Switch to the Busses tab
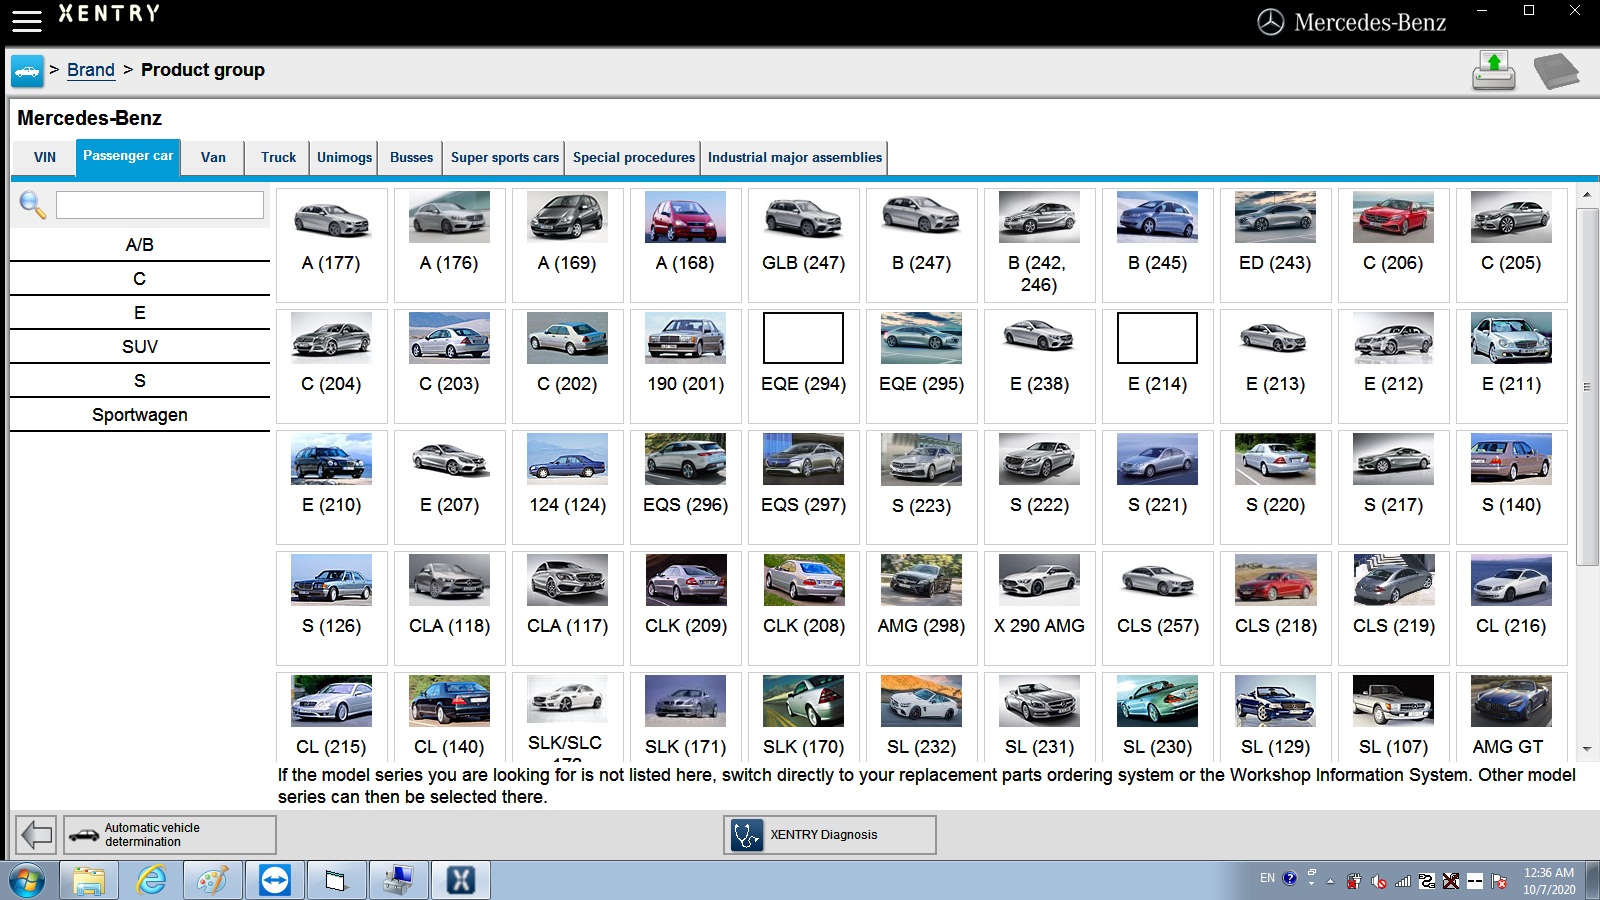 (411, 157)
